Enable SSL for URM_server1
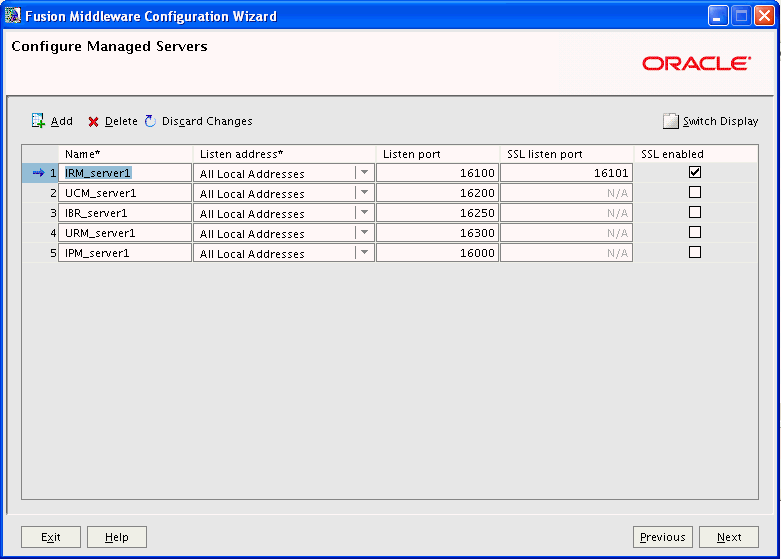The height and width of the screenshot is (559, 781). tap(695, 232)
